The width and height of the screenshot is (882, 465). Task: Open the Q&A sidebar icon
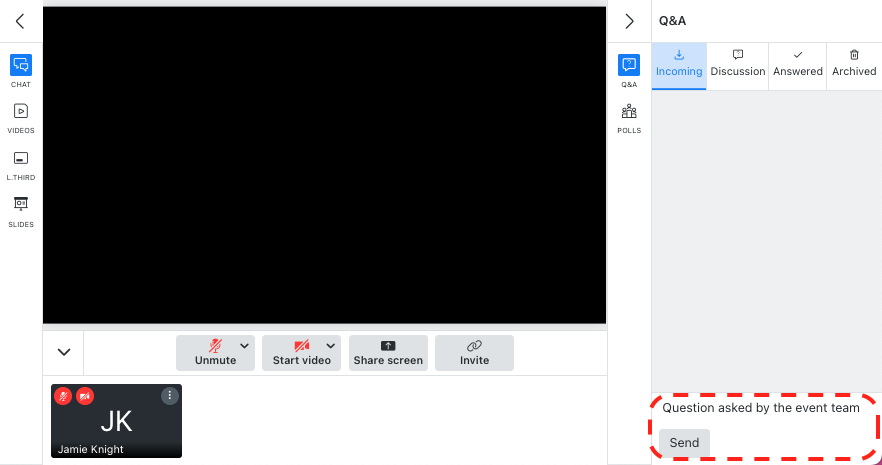(629, 65)
